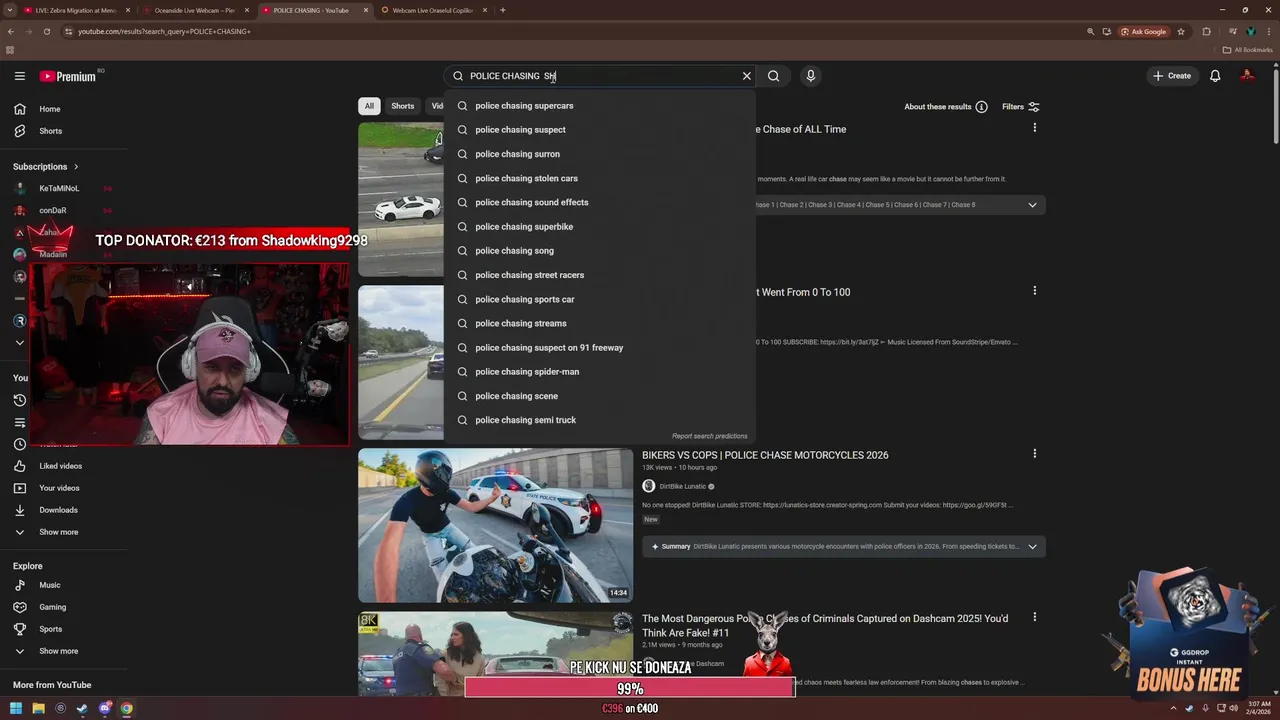Screen dimensions: 1280x720
Task: Open the notifications bell
Action: click(x=1215, y=76)
